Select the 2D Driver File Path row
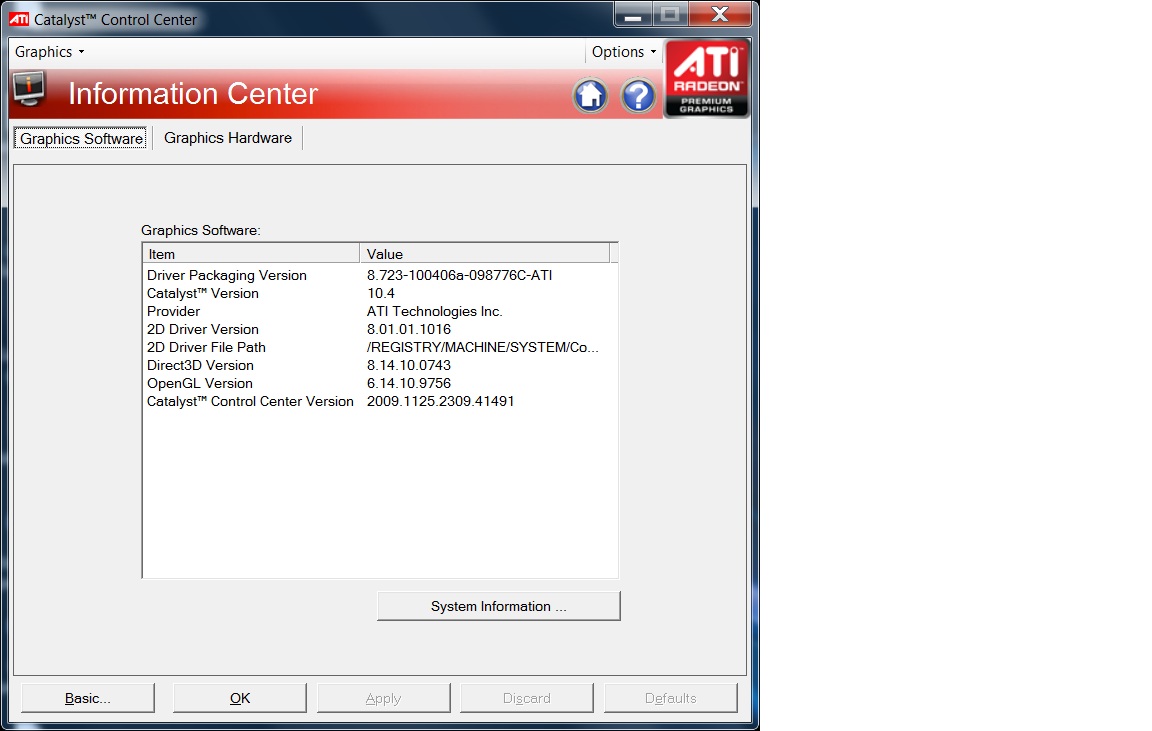The height and width of the screenshot is (731, 1152). tap(380, 348)
